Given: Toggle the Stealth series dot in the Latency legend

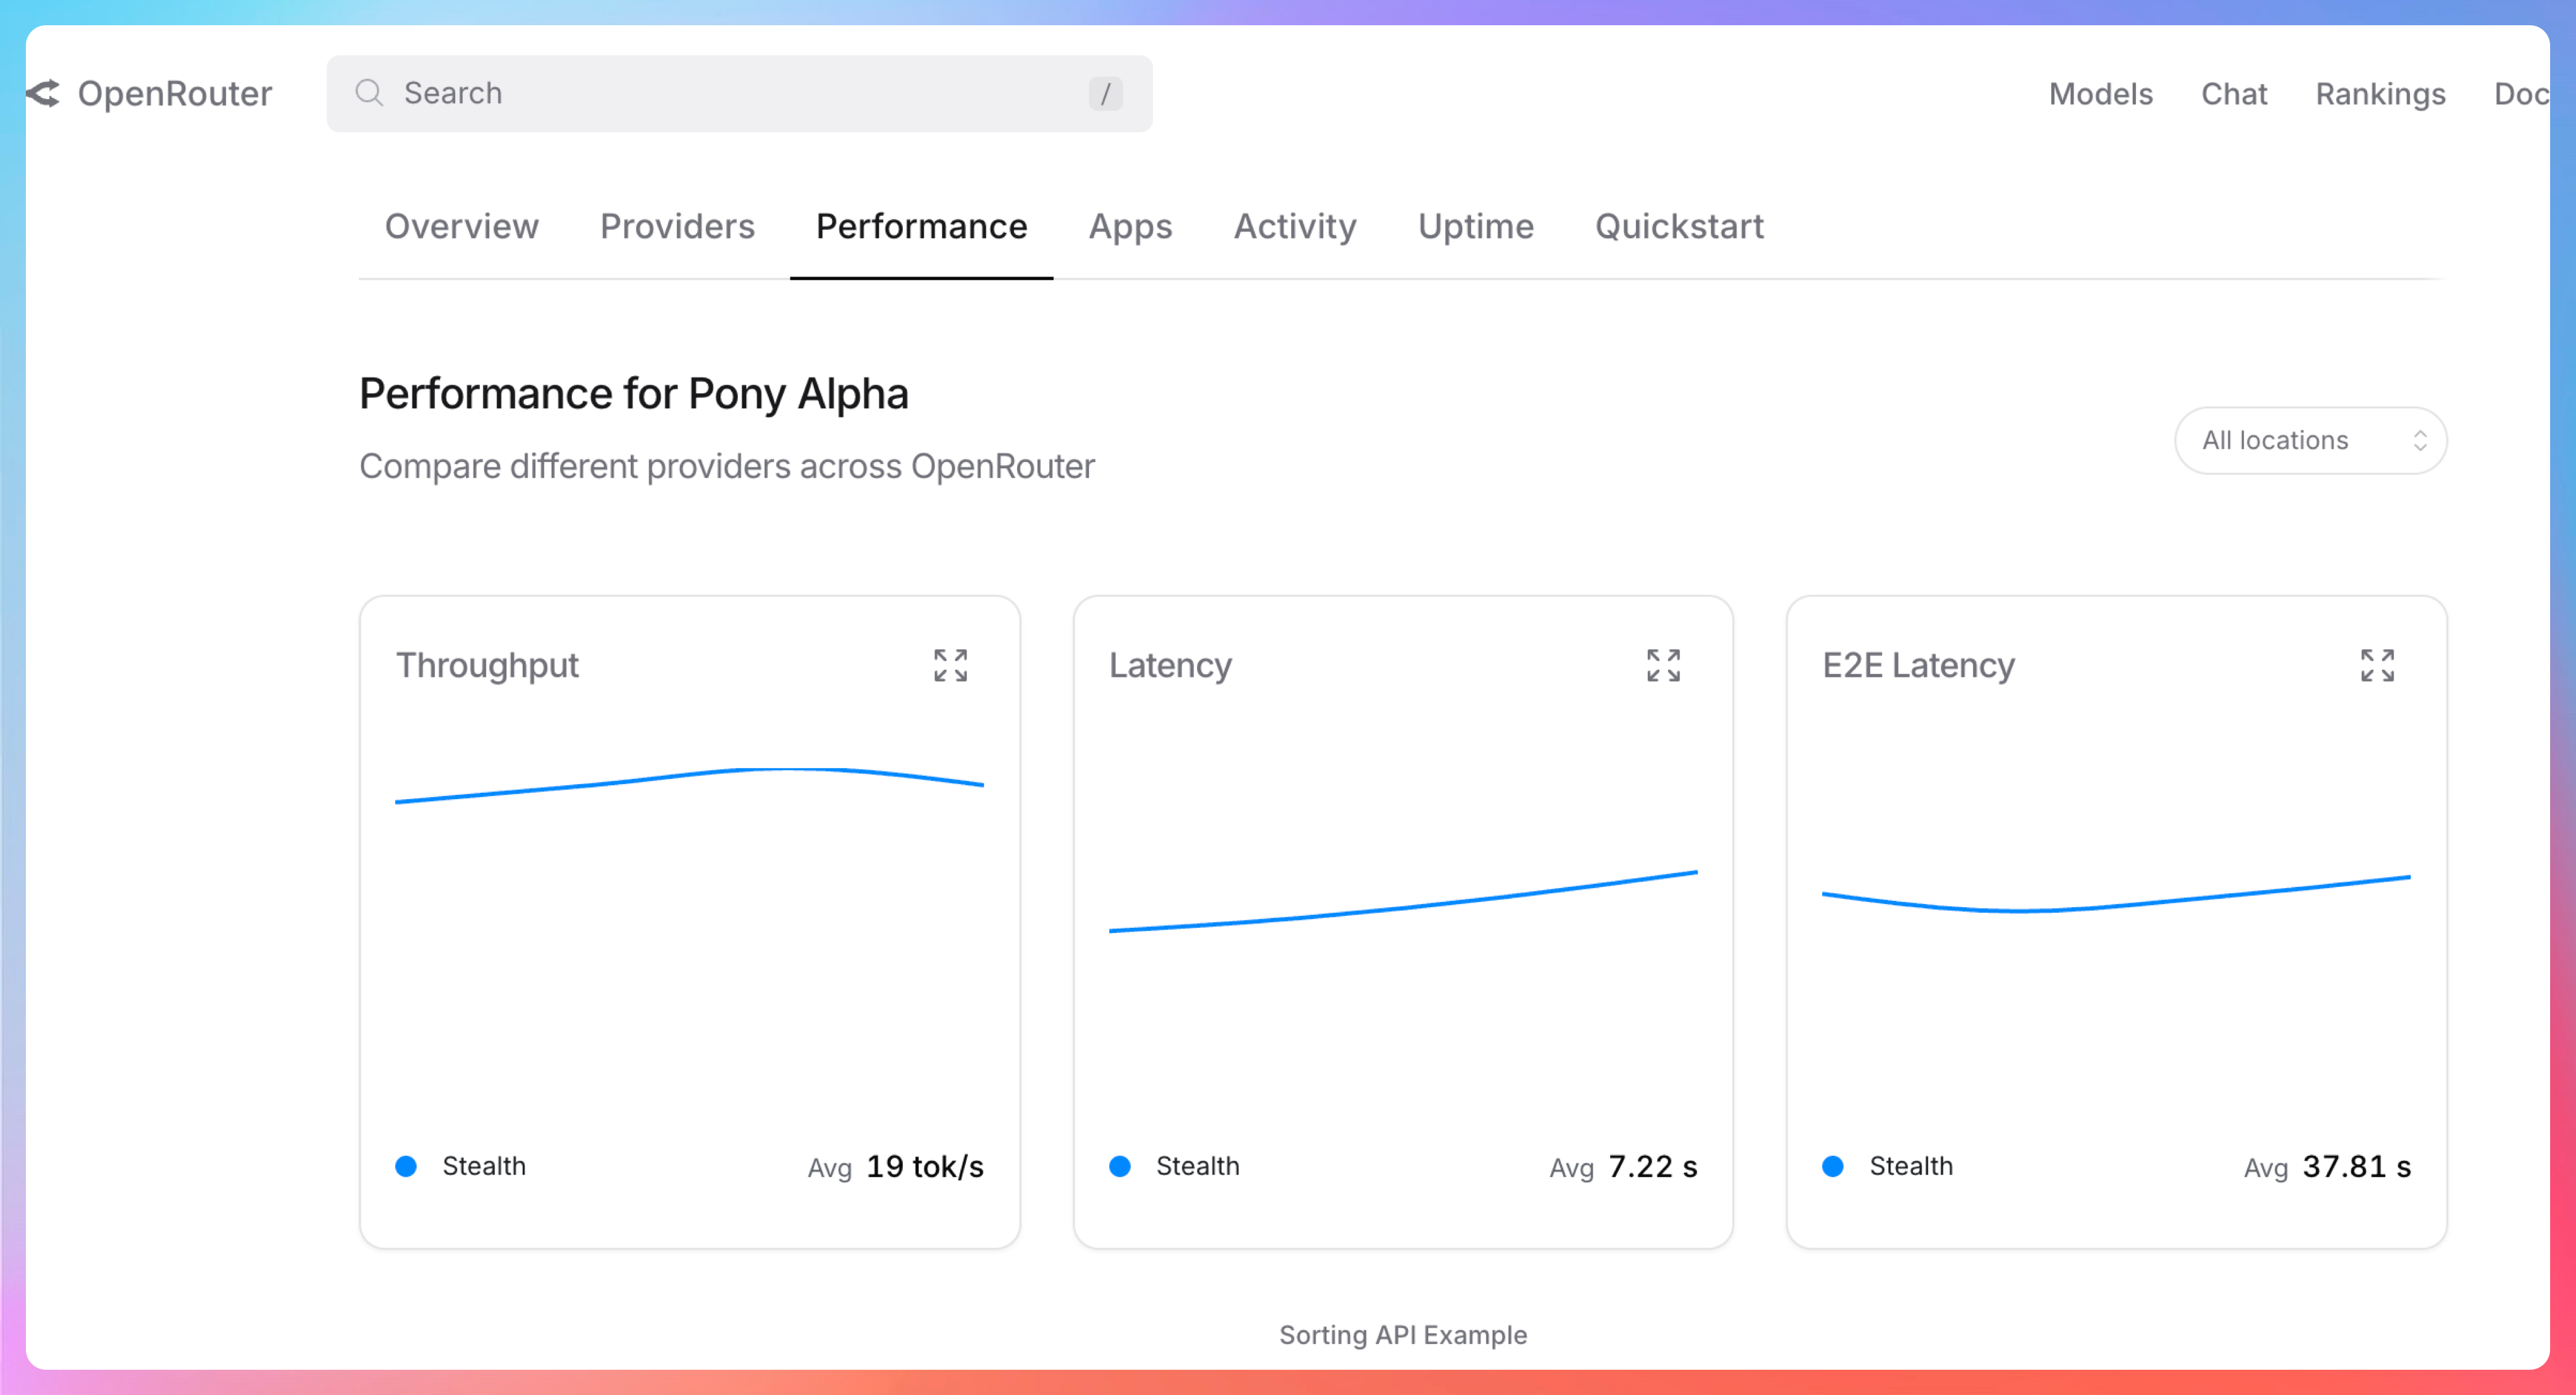Looking at the screenshot, I should [x=1120, y=1166].
